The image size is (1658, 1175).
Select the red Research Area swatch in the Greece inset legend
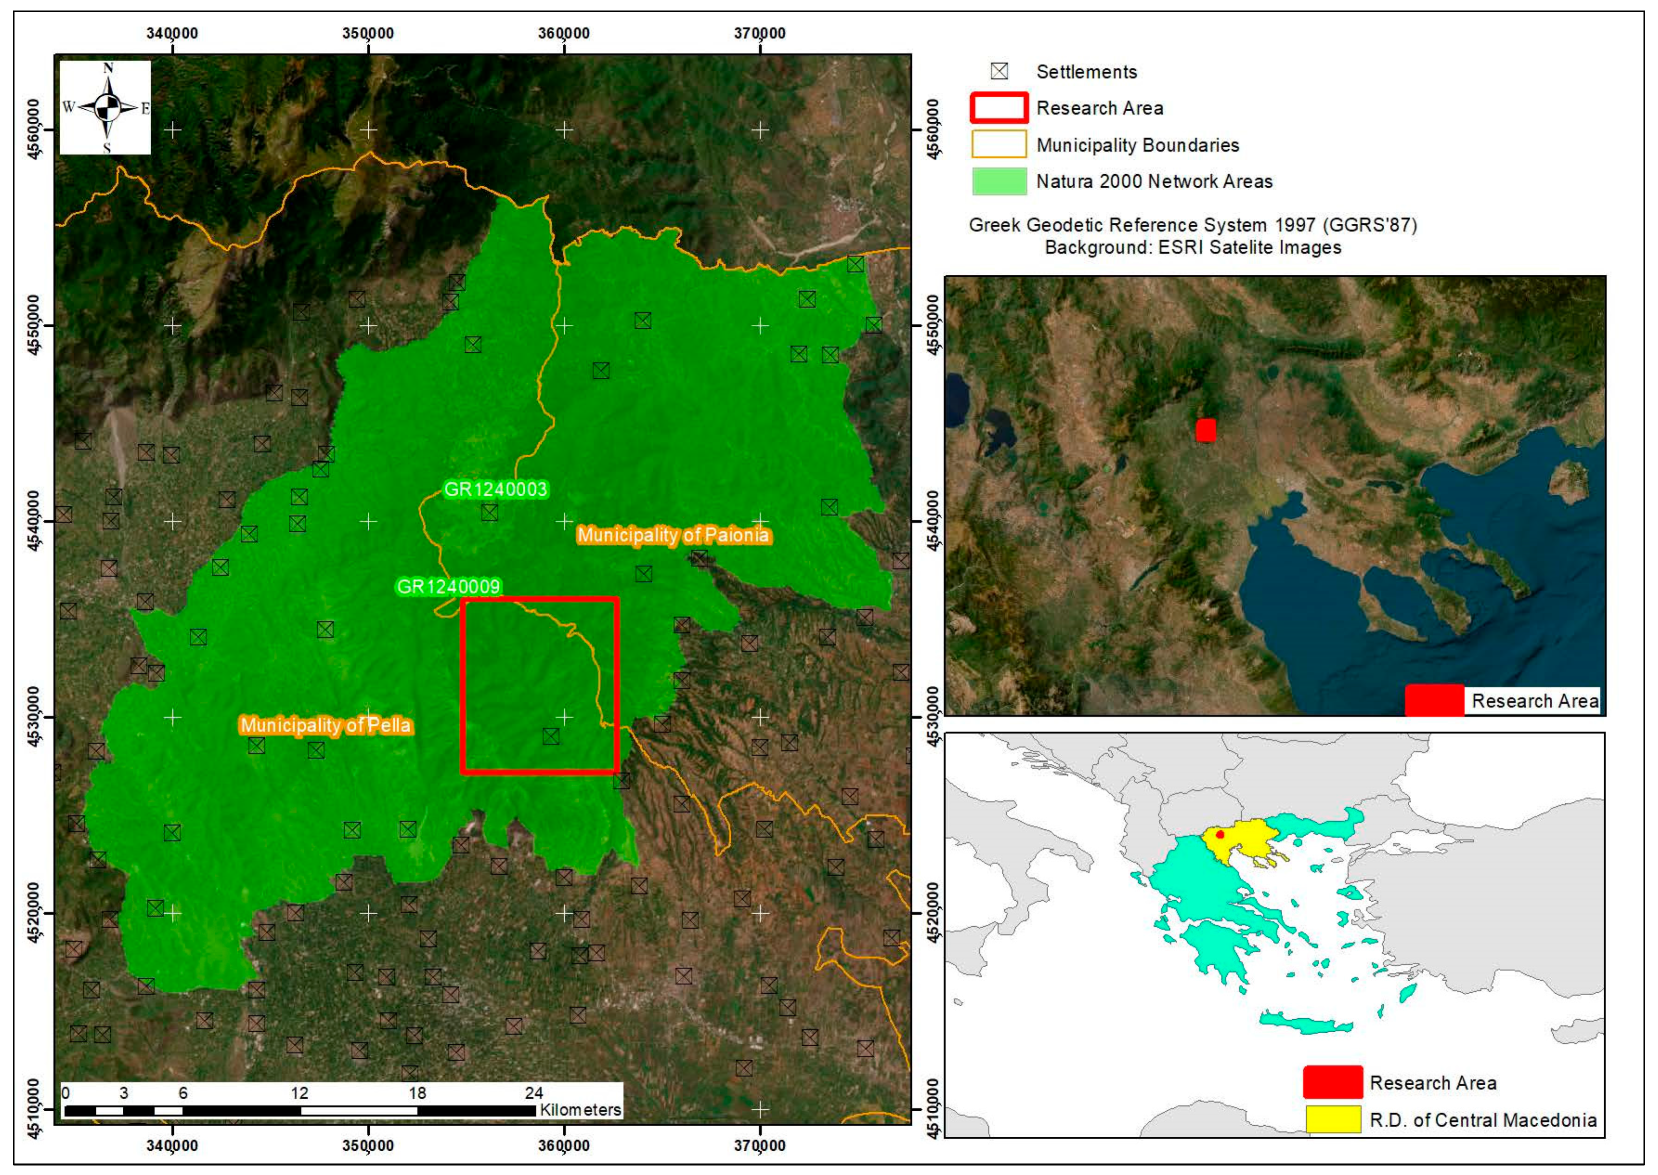(1333, 1082)
